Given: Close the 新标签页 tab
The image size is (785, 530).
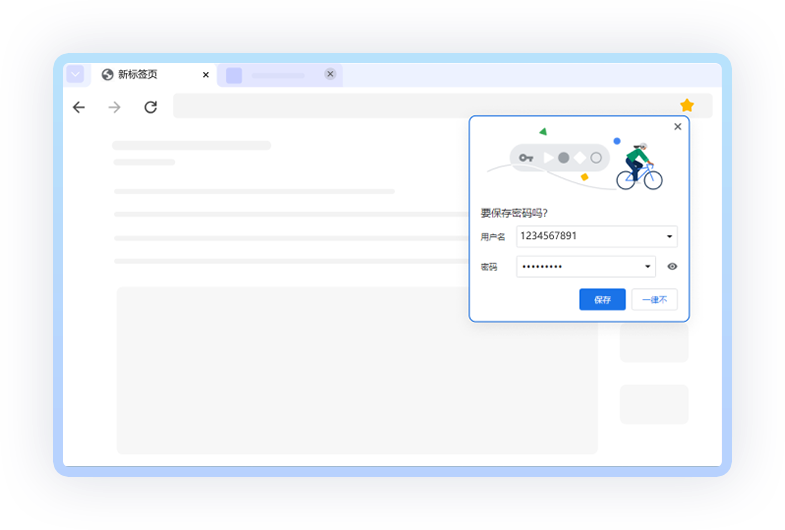Looking at the screenshot, I should point(206,75).
